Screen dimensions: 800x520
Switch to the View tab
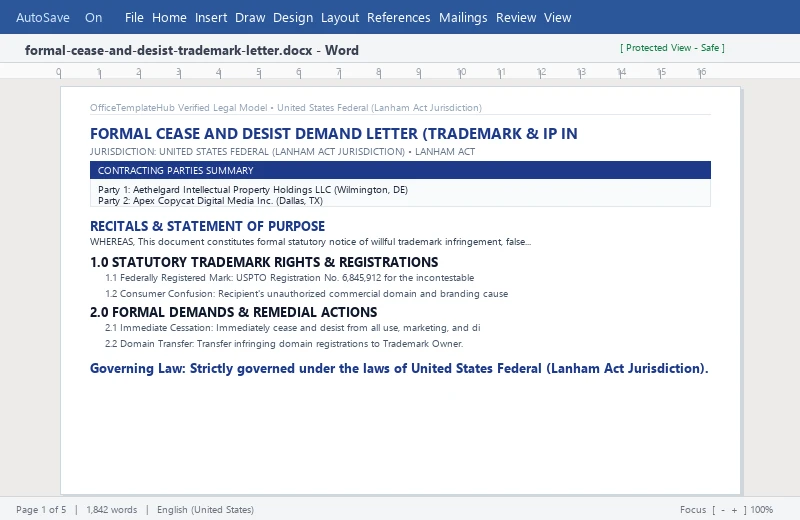[557, 17]
